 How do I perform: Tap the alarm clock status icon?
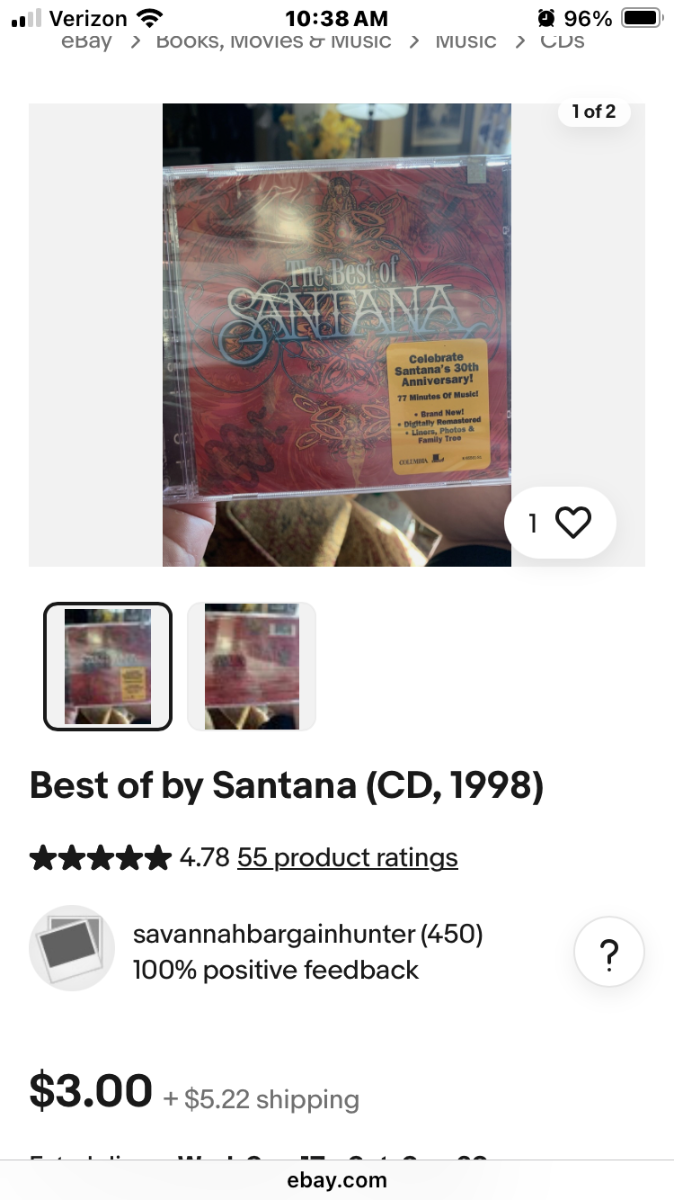[x=546, y=18]
